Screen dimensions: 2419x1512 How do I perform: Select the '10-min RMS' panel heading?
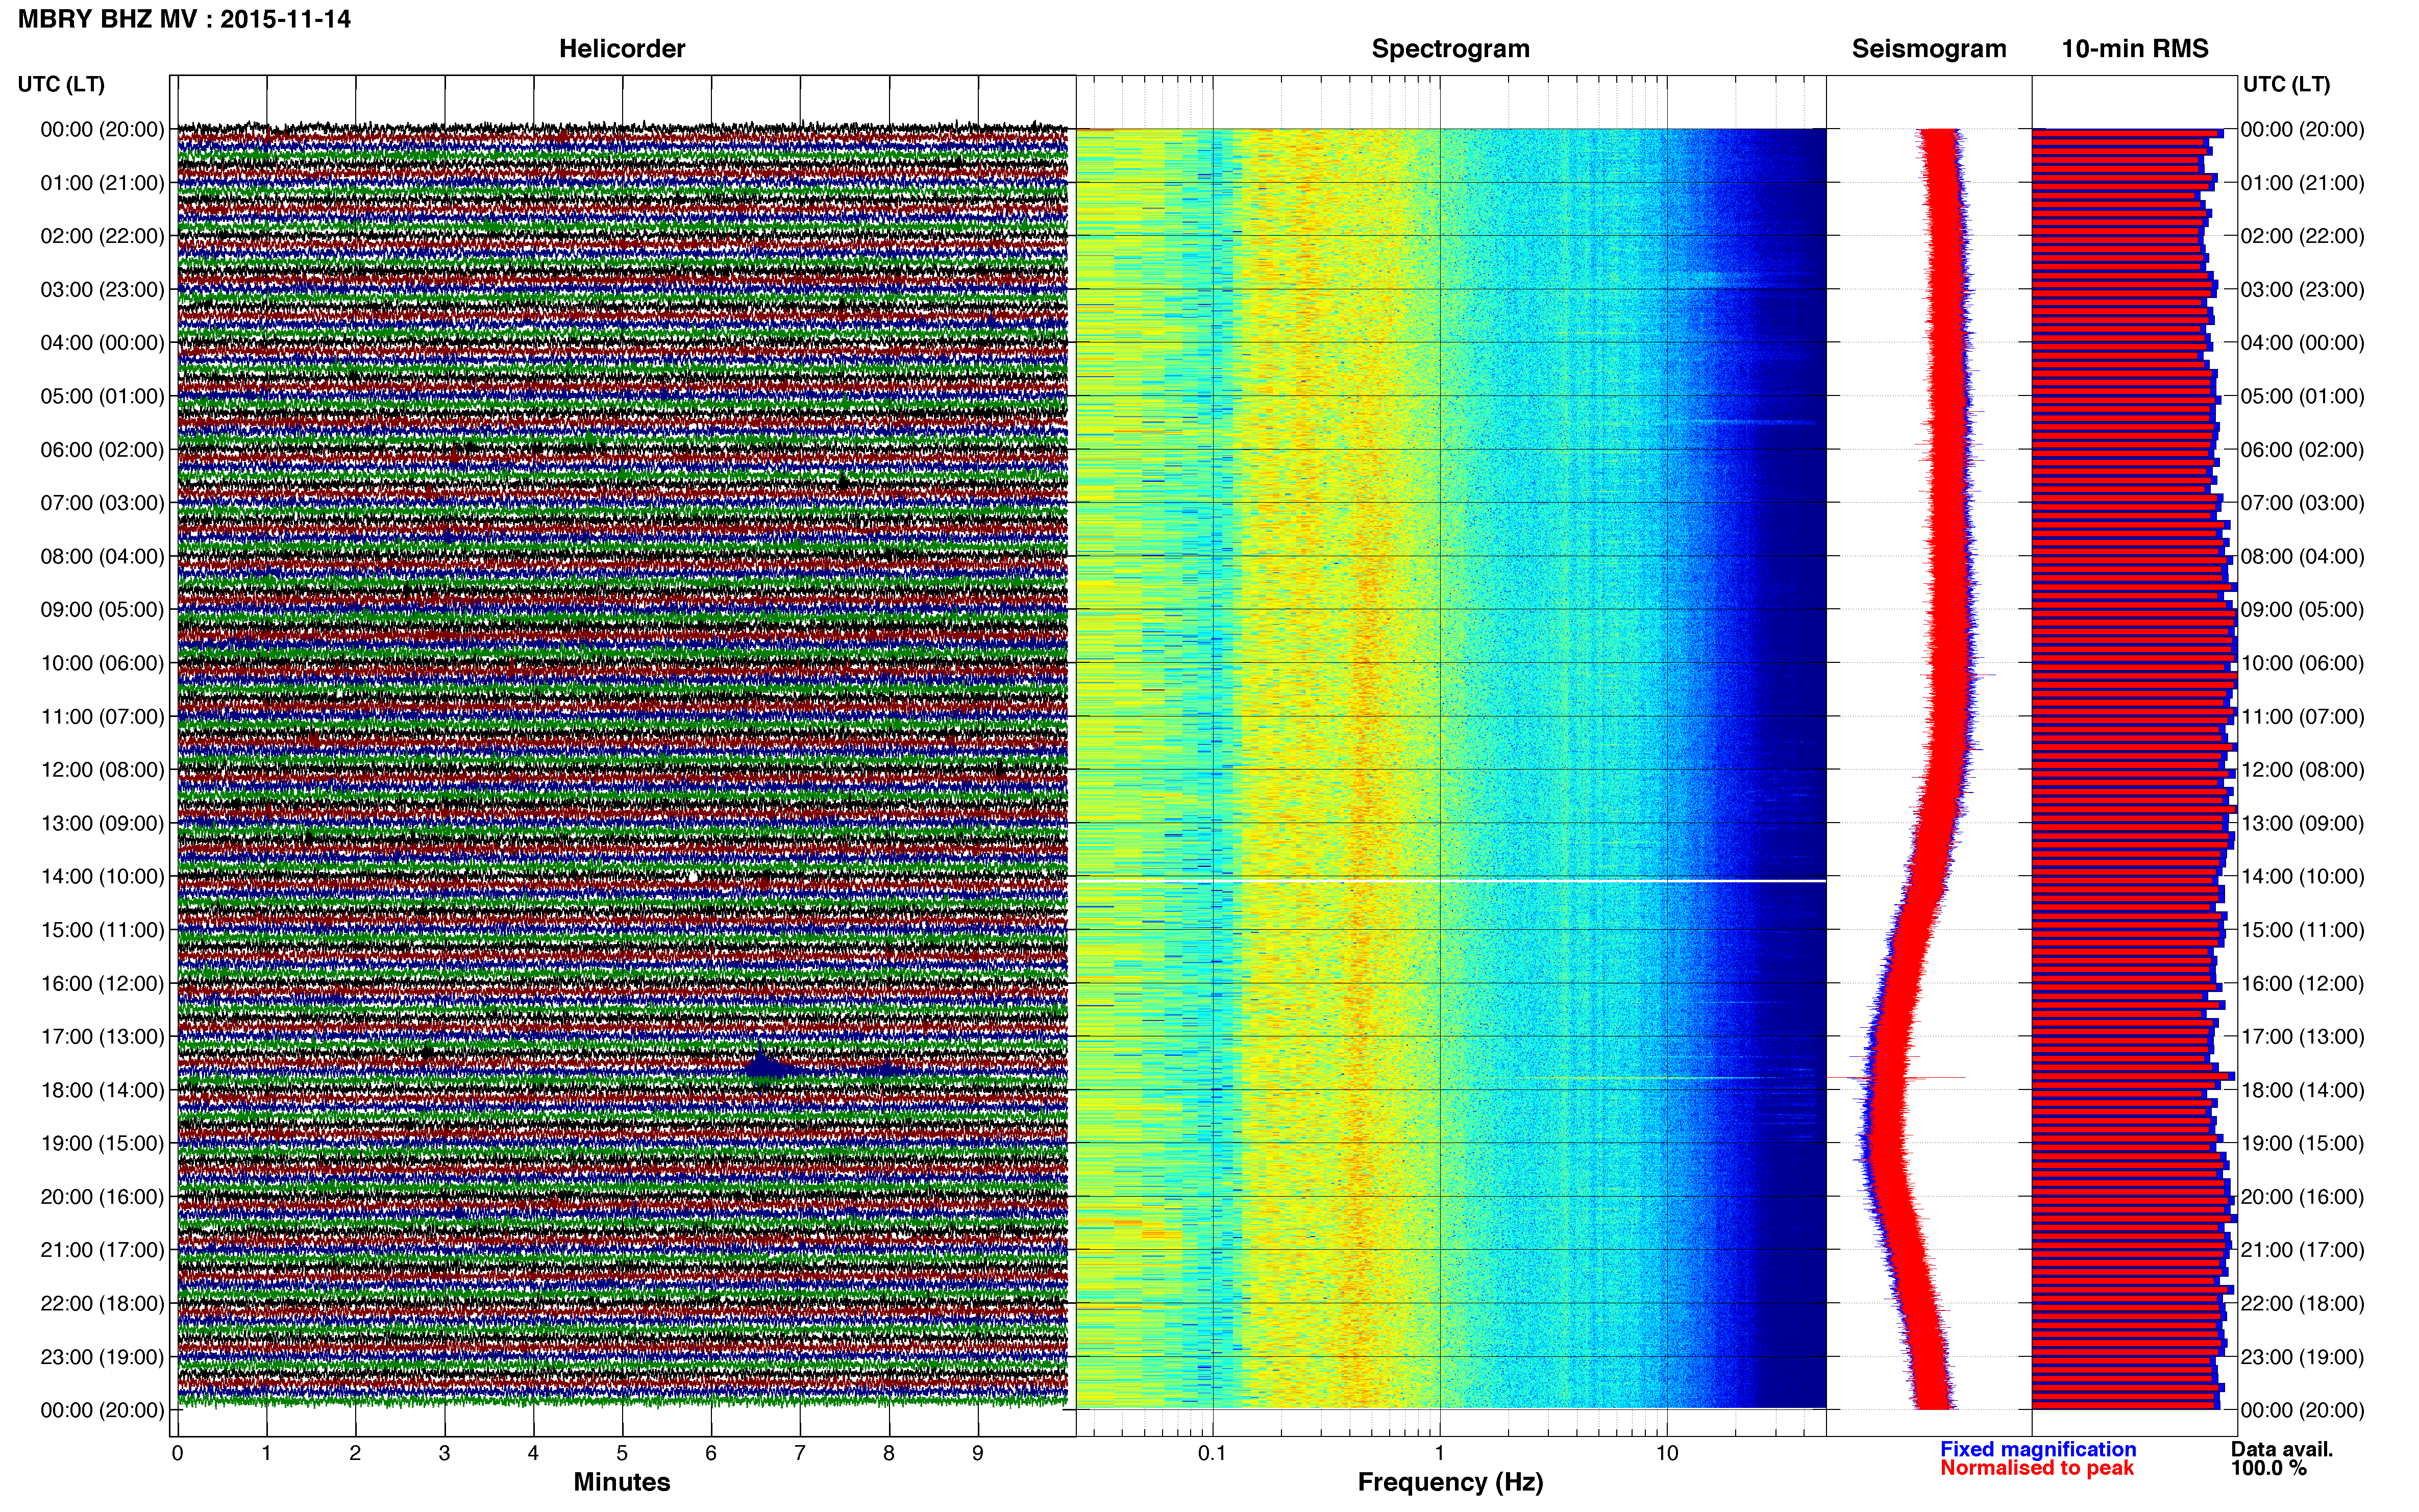pyautogui.click(x=2135, y=49)
